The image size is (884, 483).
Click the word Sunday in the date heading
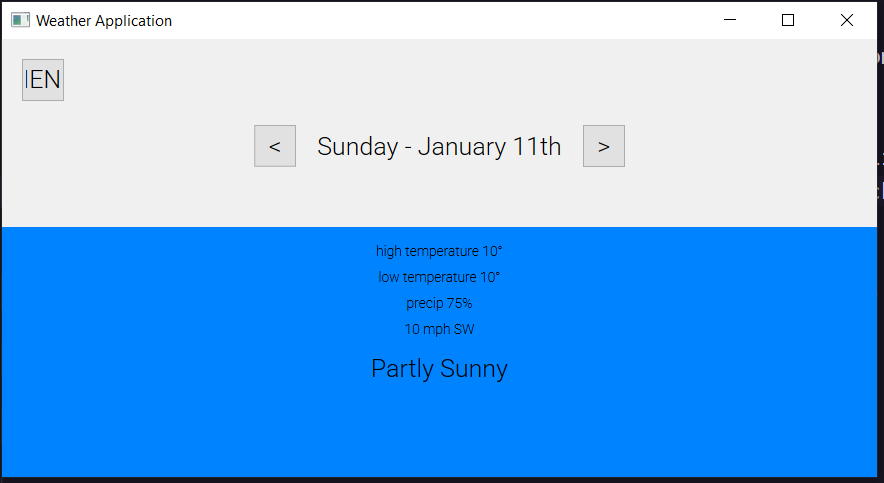click(357, 146)
